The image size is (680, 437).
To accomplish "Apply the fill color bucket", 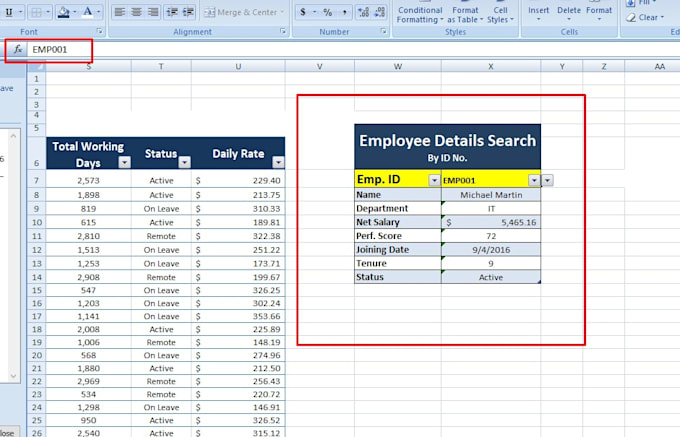I will (x=64, y=12).
